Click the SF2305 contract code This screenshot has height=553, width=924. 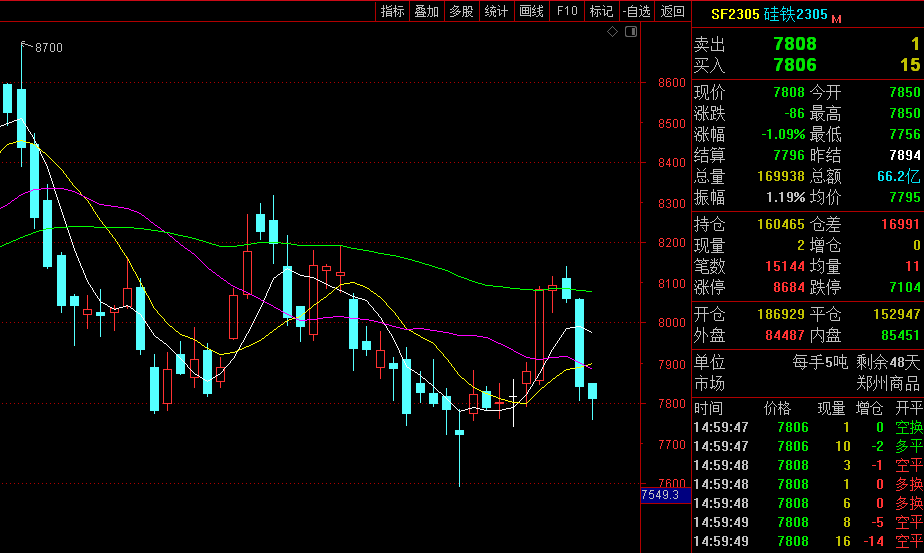coord(735,14)
